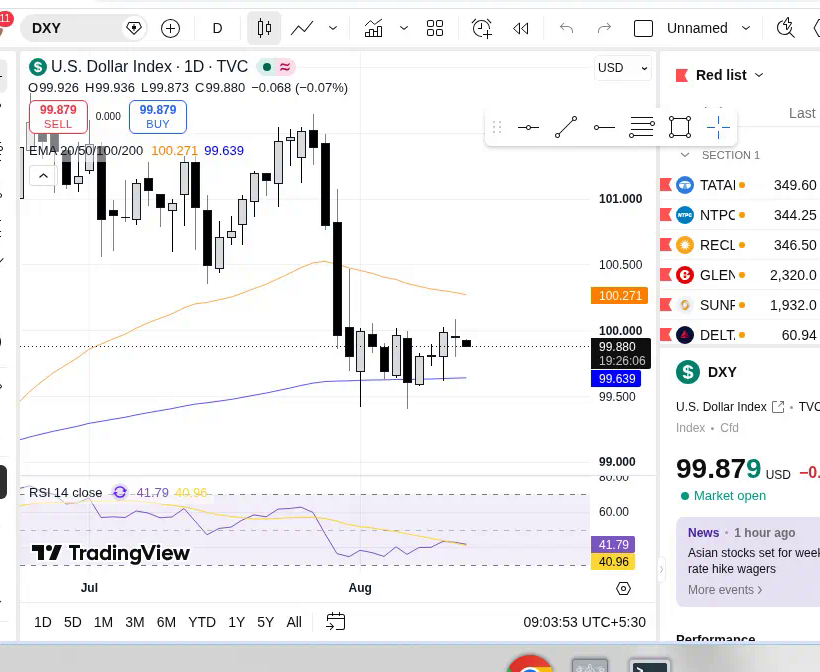Click the pink data update mode icon
The height and width of the screenshot is (672, 820).
pos(285,67)
